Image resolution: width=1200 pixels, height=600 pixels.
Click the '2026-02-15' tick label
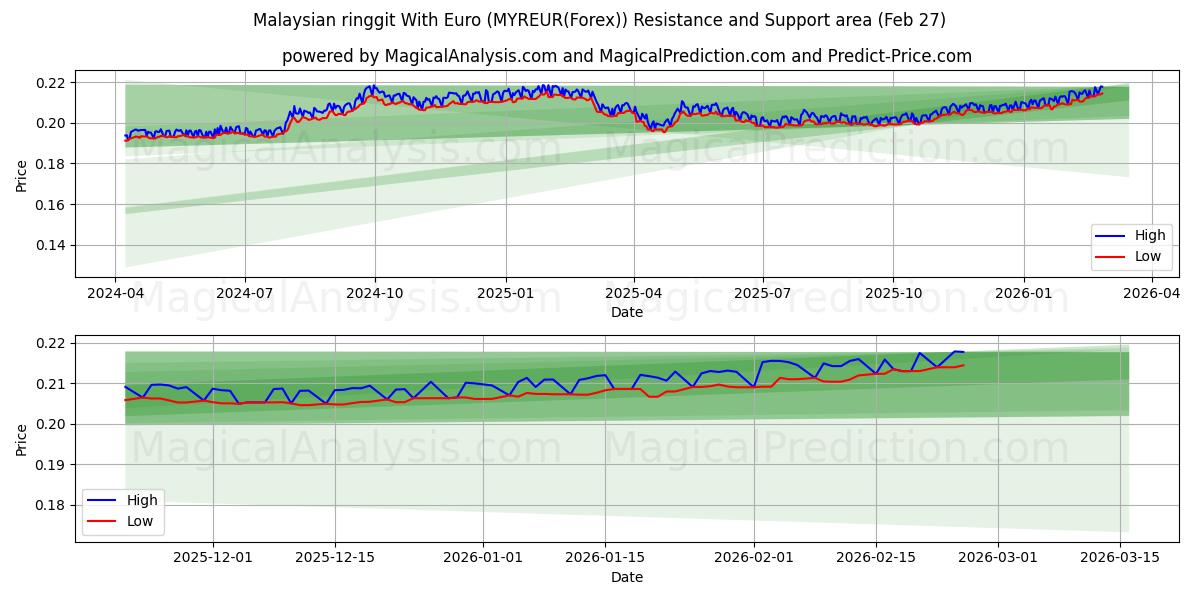875,558
